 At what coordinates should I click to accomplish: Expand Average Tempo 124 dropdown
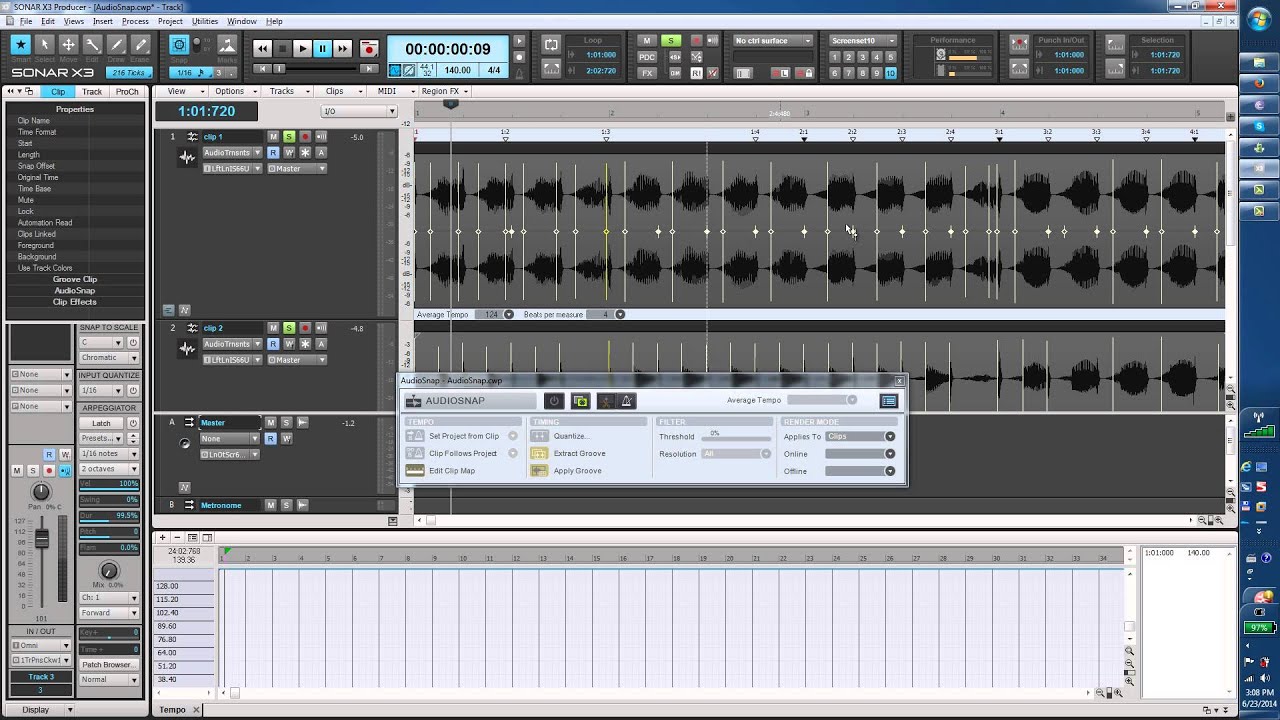pos(508,315)
